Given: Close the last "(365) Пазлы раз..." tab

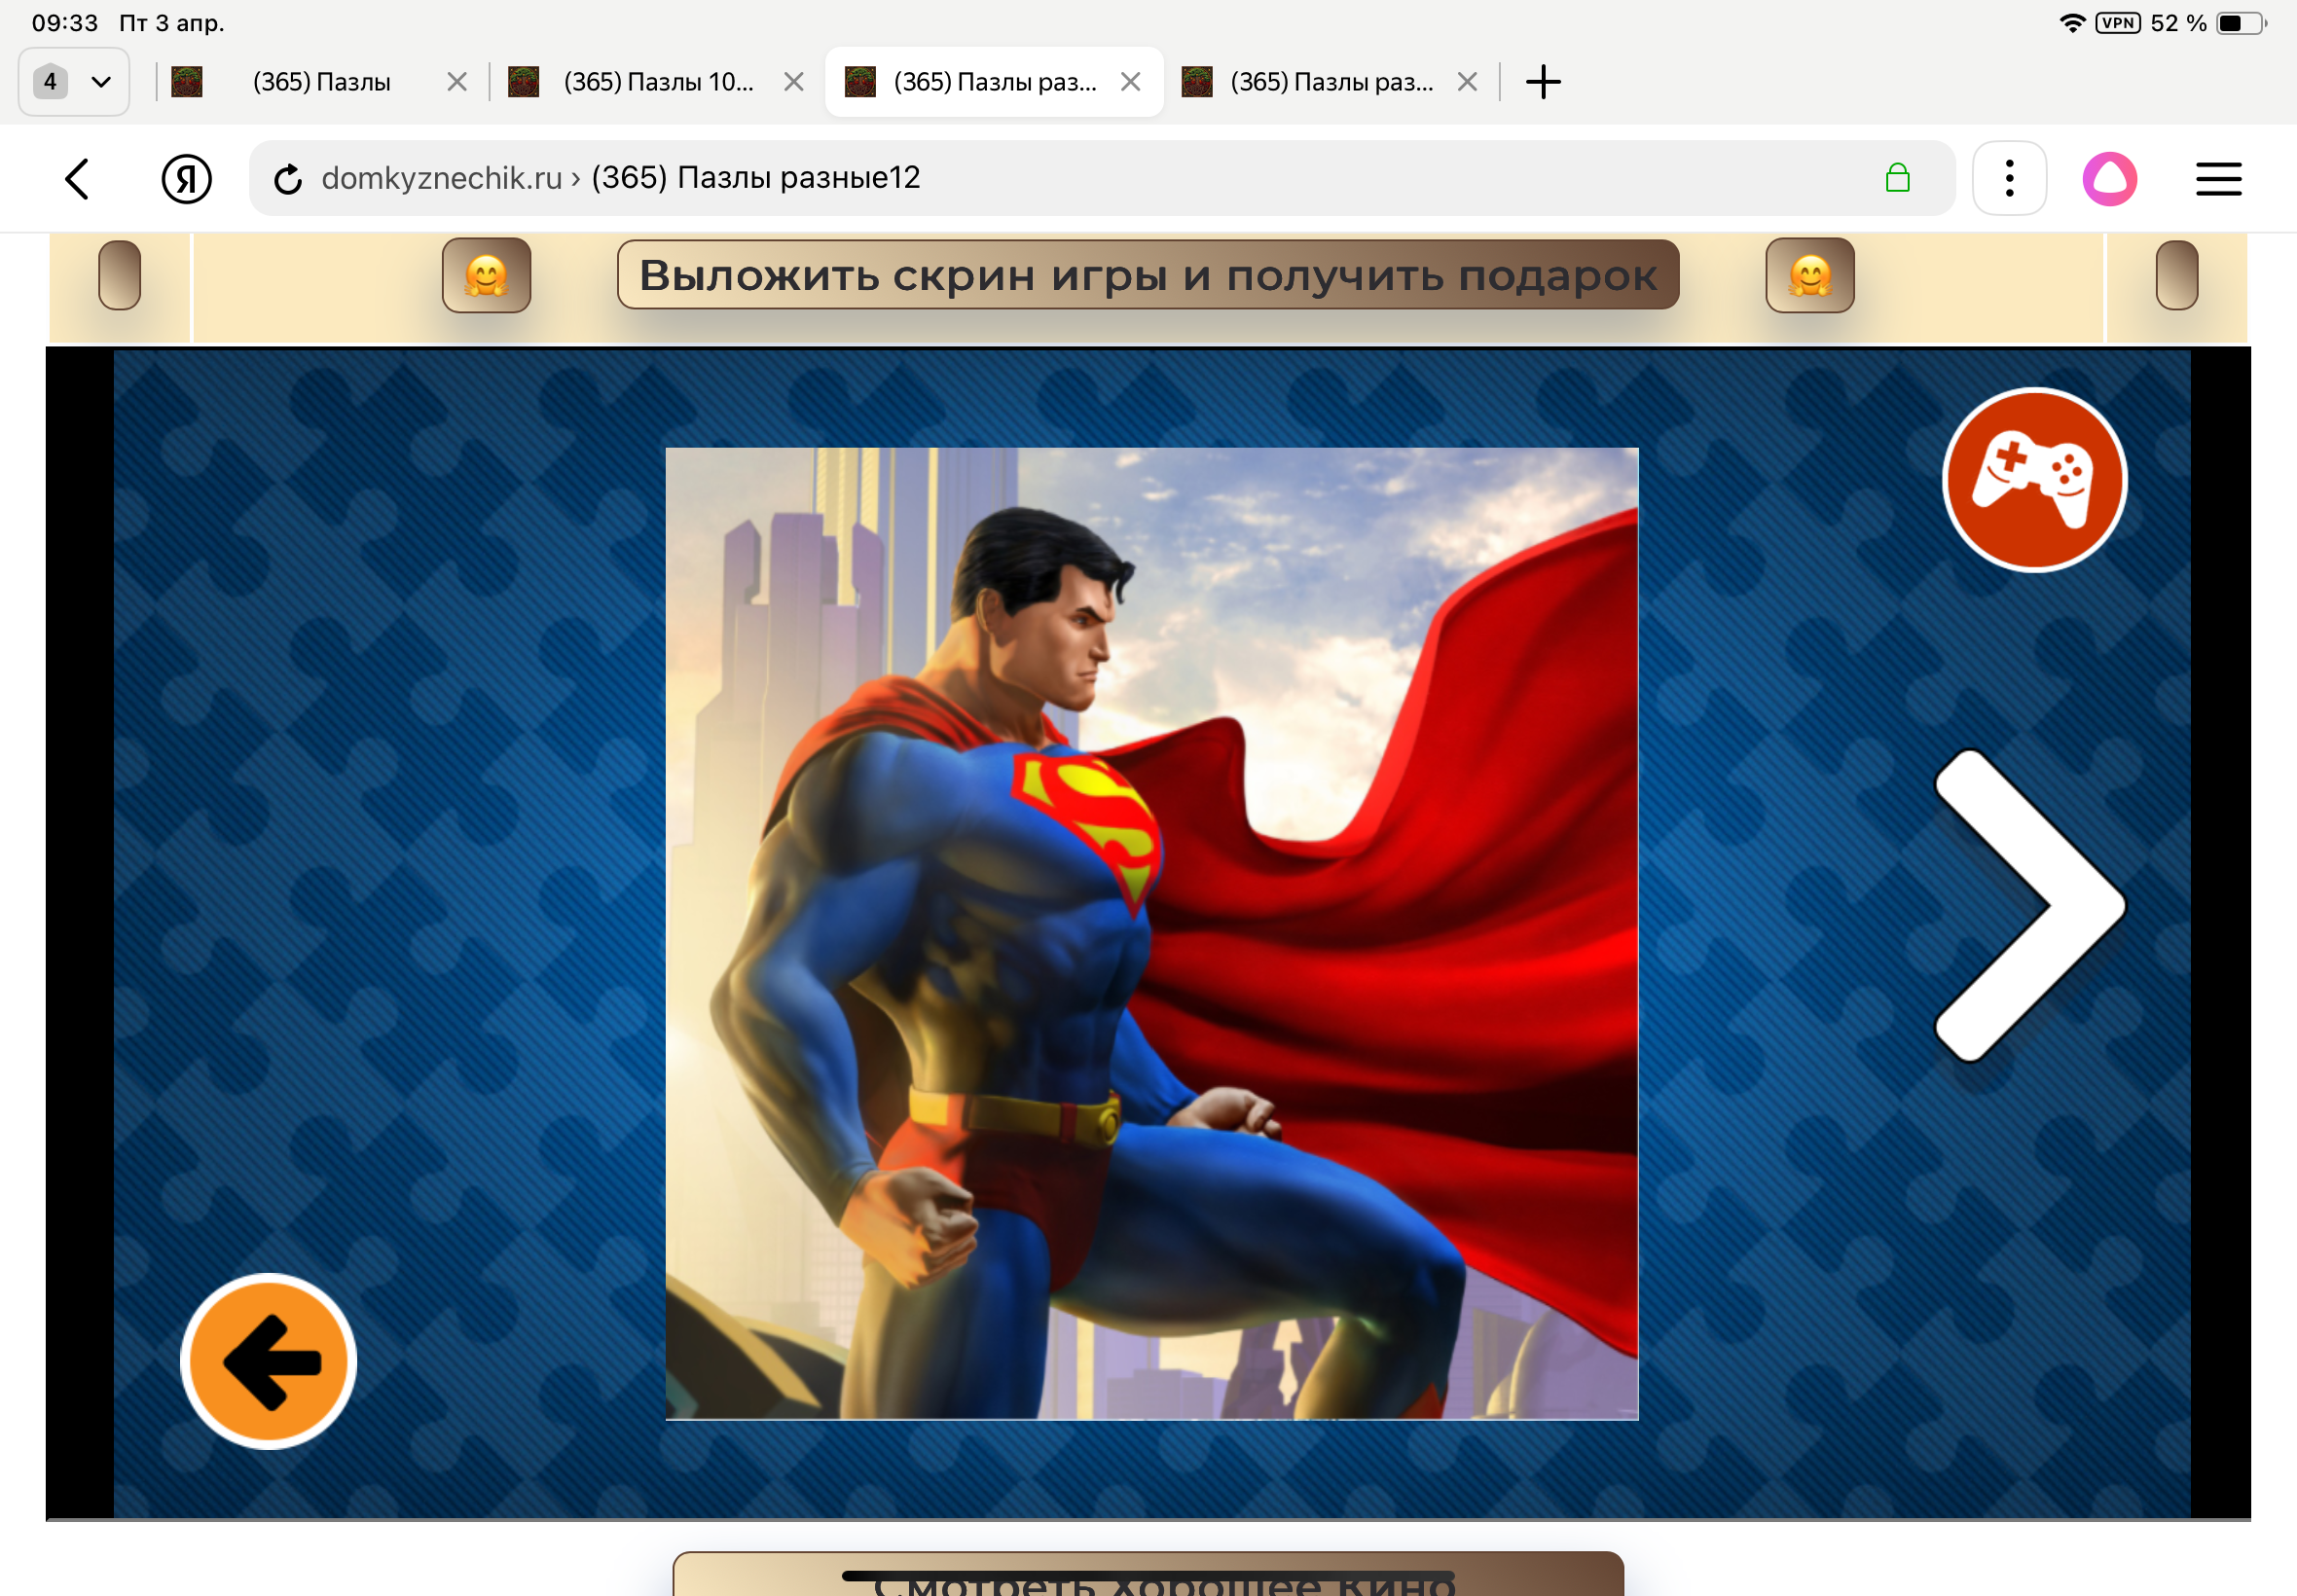Looking at the screenshot, I should point(1466,82).
